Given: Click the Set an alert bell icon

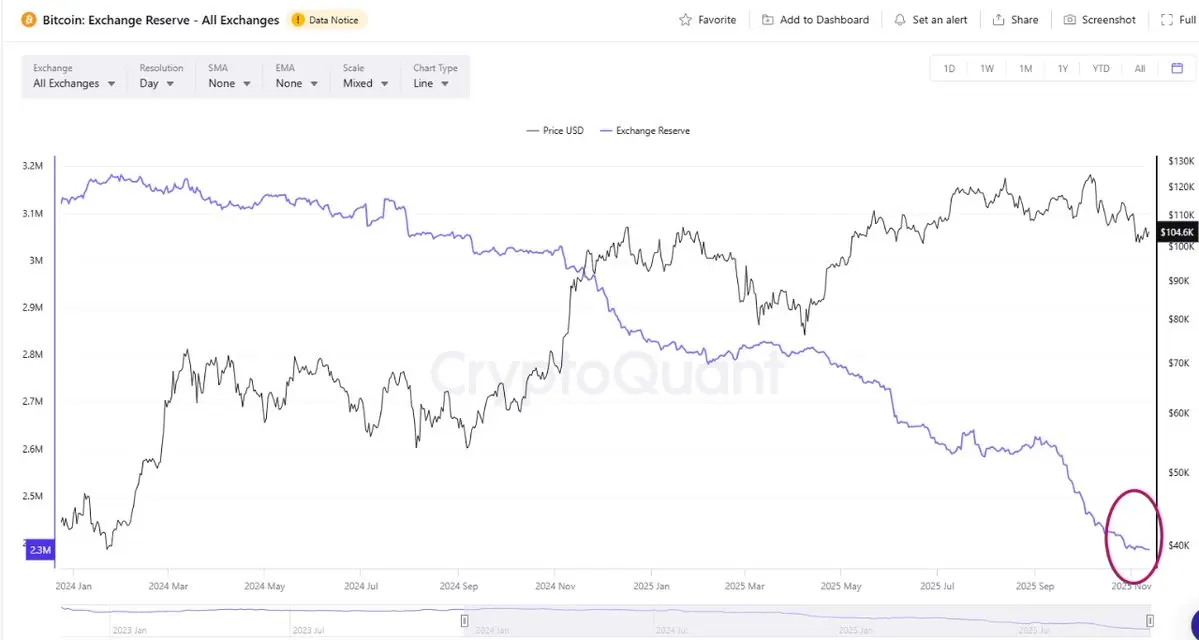Looking at the screenshot, I should click(900, 20).
